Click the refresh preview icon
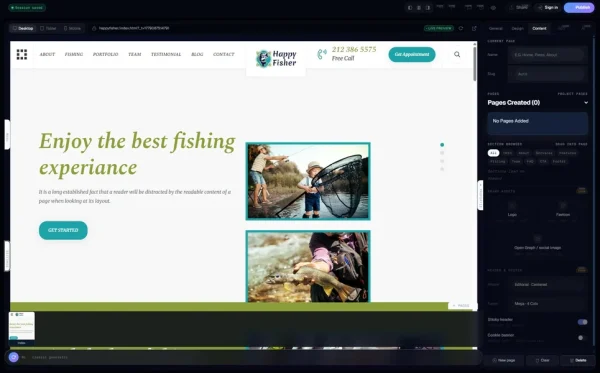This screenshot has height=373, width=600. (x=461, y=28)
